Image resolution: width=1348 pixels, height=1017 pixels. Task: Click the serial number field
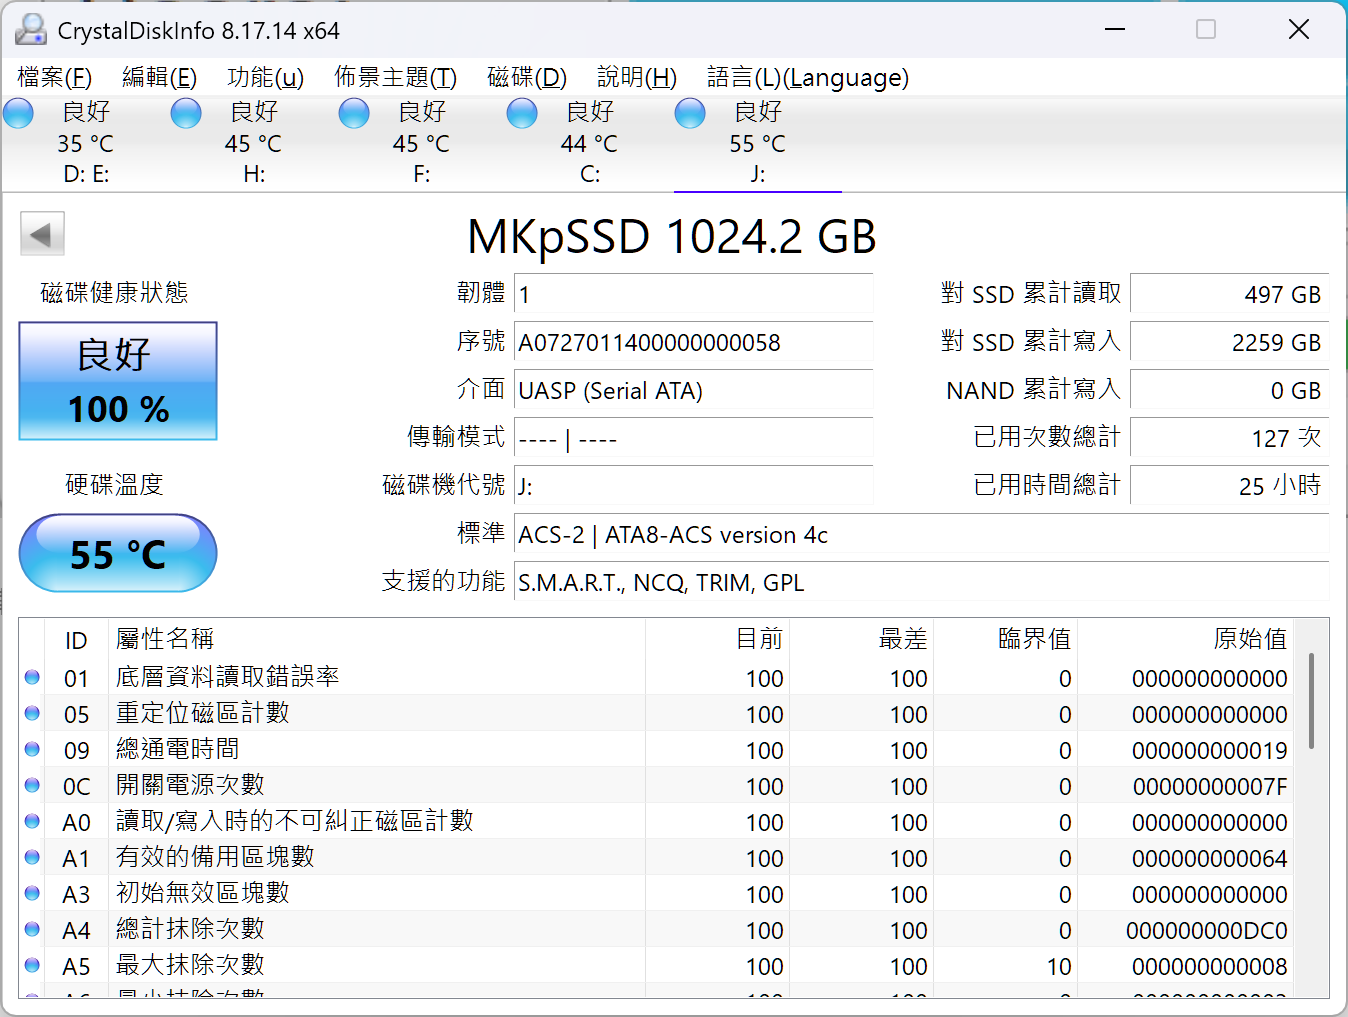693,342
